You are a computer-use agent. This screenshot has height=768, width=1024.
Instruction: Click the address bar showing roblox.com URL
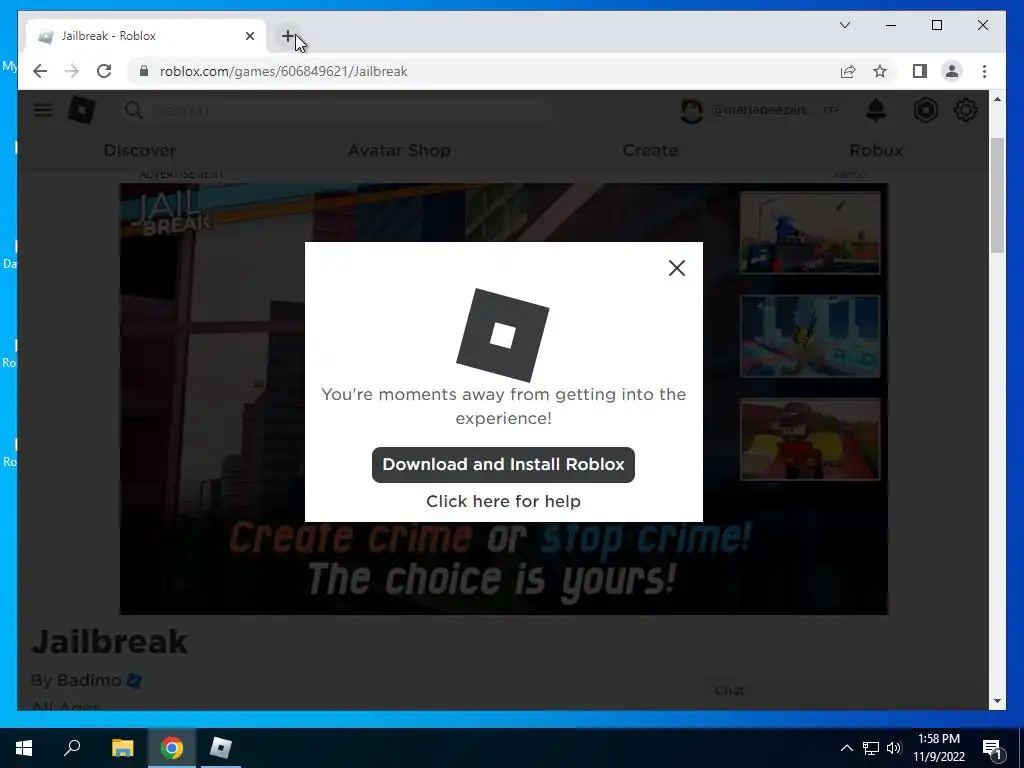pos(482,71)
